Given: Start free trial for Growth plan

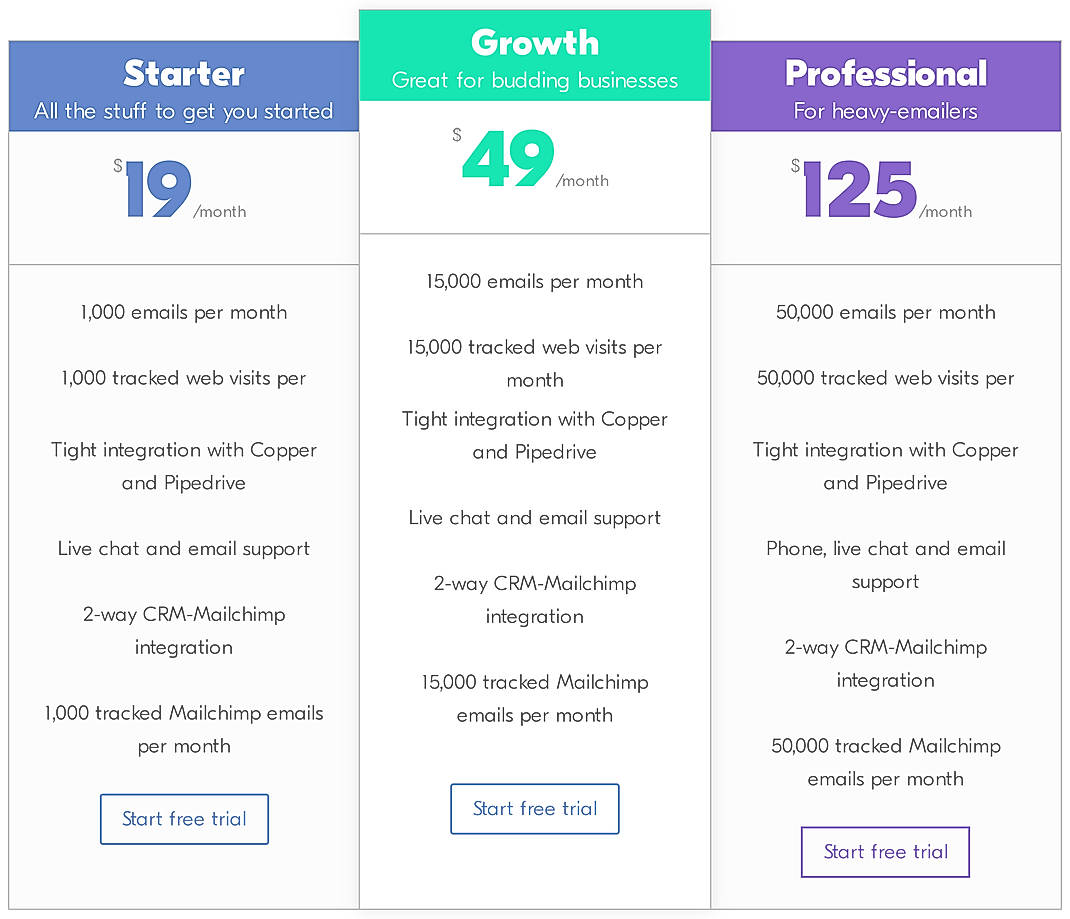Looking at the screenshot, I should click(535, 809).
